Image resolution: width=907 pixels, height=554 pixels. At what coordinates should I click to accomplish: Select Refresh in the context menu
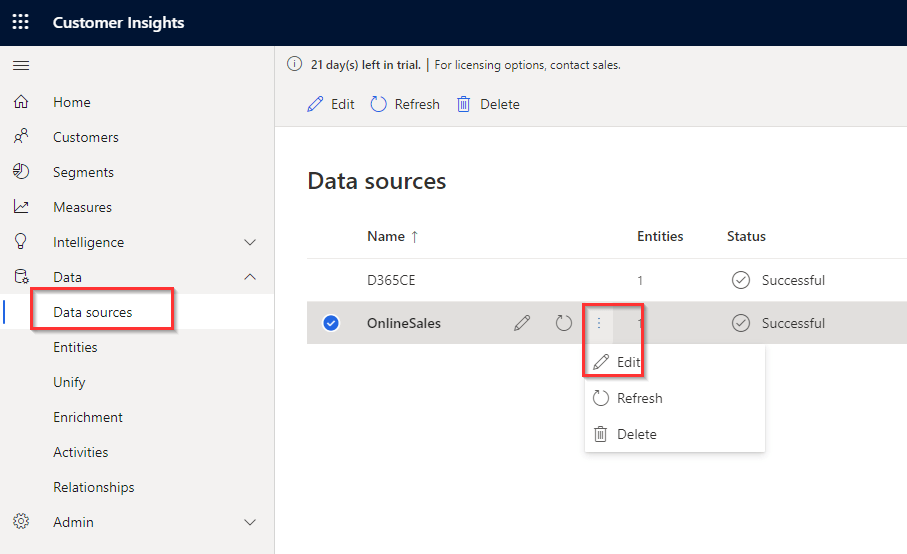pyautogui.click(x=639, y=398)
